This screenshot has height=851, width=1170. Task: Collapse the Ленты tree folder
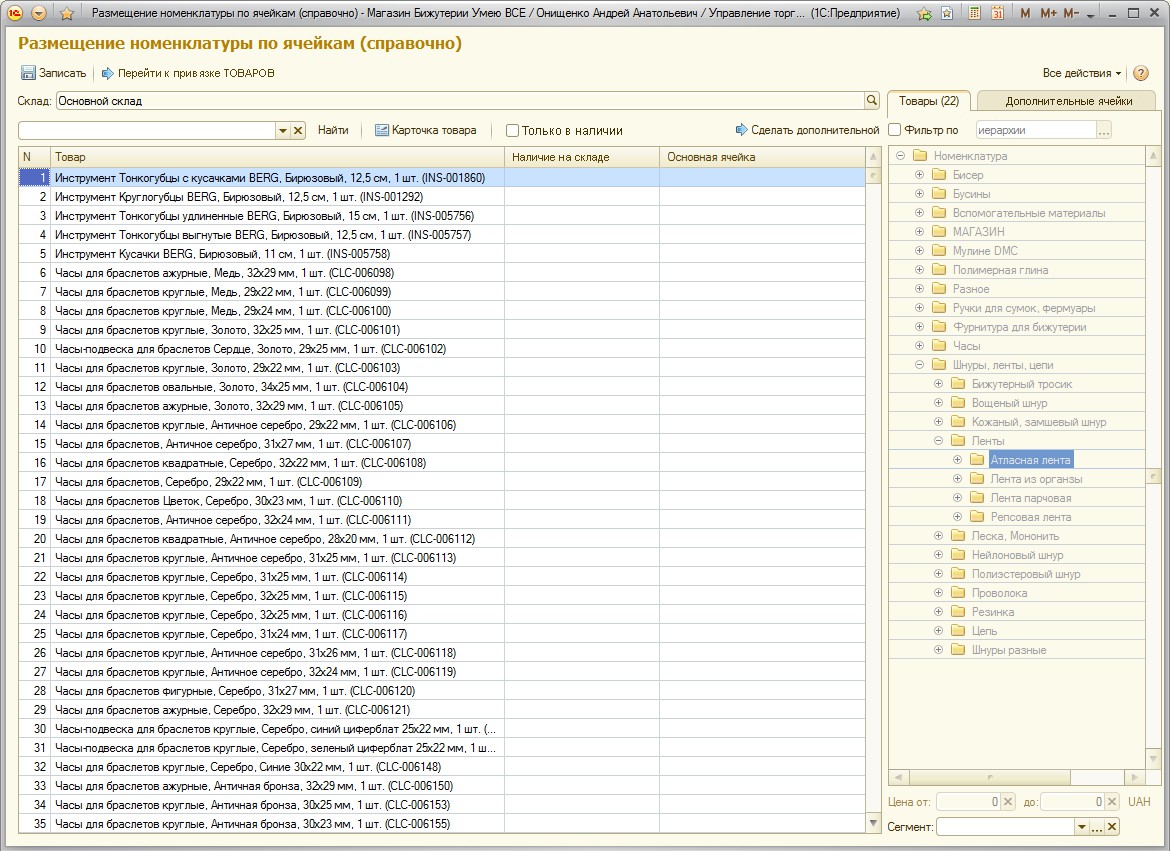tap(938, 441)
